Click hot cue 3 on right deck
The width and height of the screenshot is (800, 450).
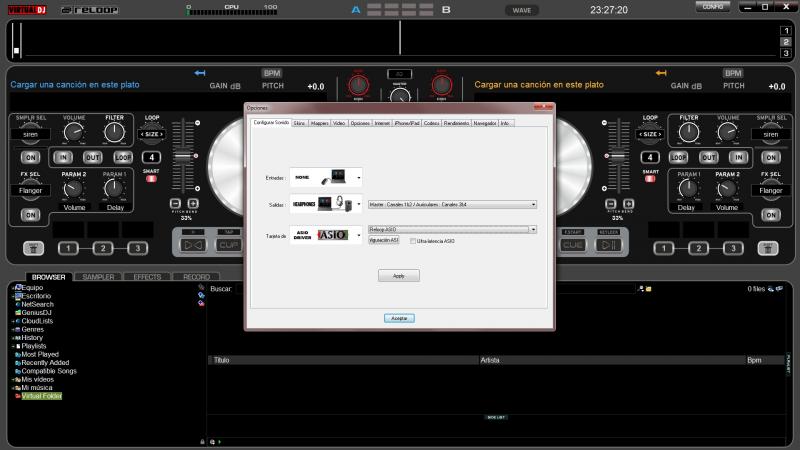[733, 248]
